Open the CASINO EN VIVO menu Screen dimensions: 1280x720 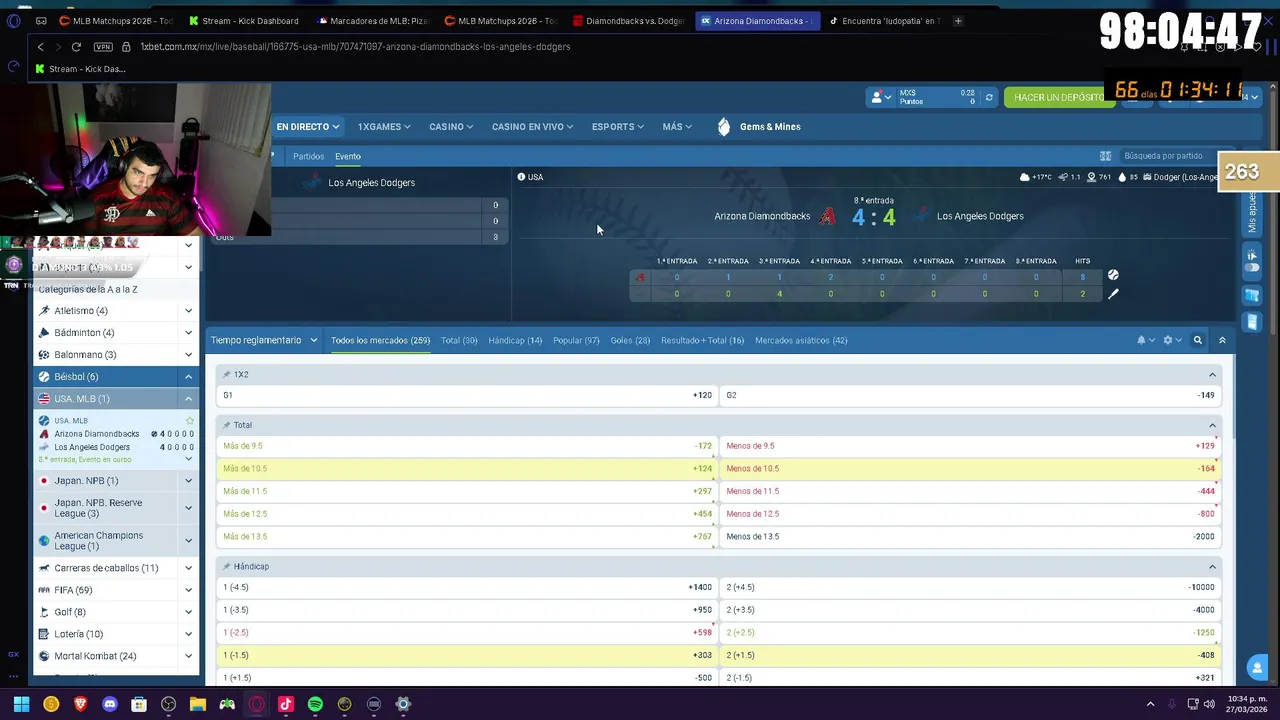pyautogui.click(x=532, y=127)
